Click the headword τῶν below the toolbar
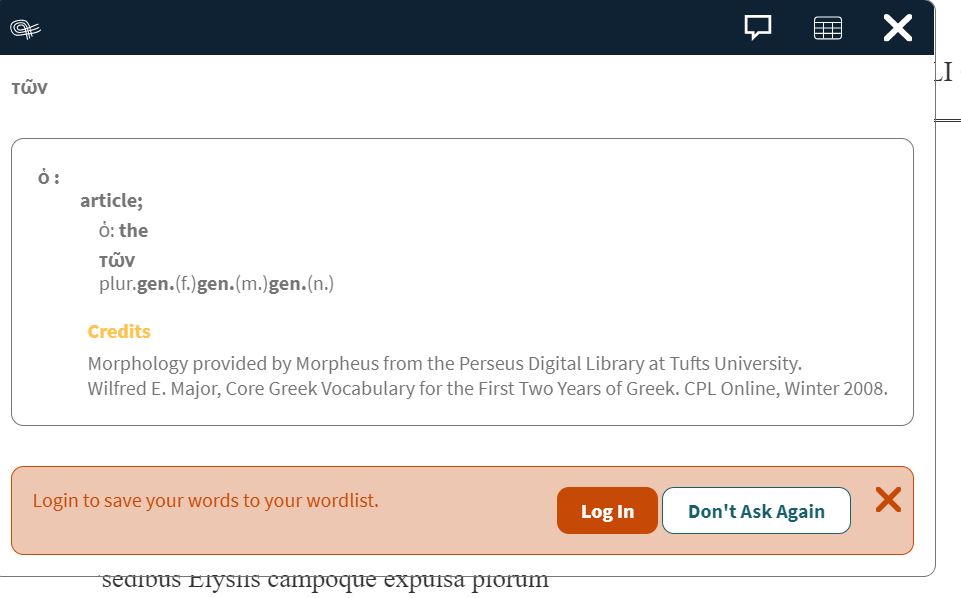This screenshot has width=961, height=598. (x=29, y=88)
